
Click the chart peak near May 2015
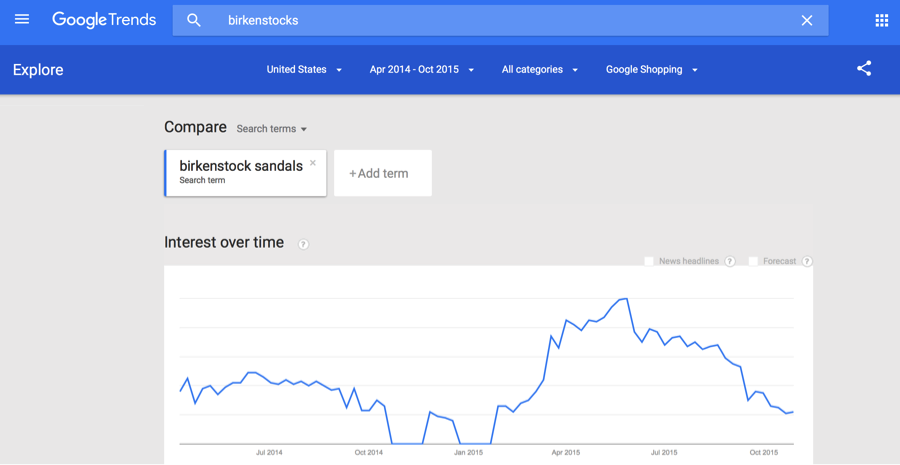tap(626, 299)
